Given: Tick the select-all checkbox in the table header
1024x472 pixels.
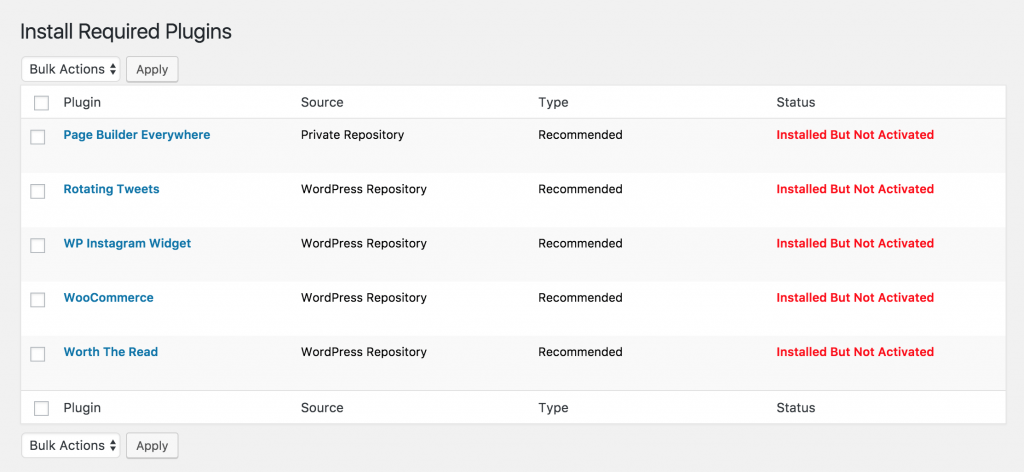Looking at the screenshot, I should coord(41,103).
